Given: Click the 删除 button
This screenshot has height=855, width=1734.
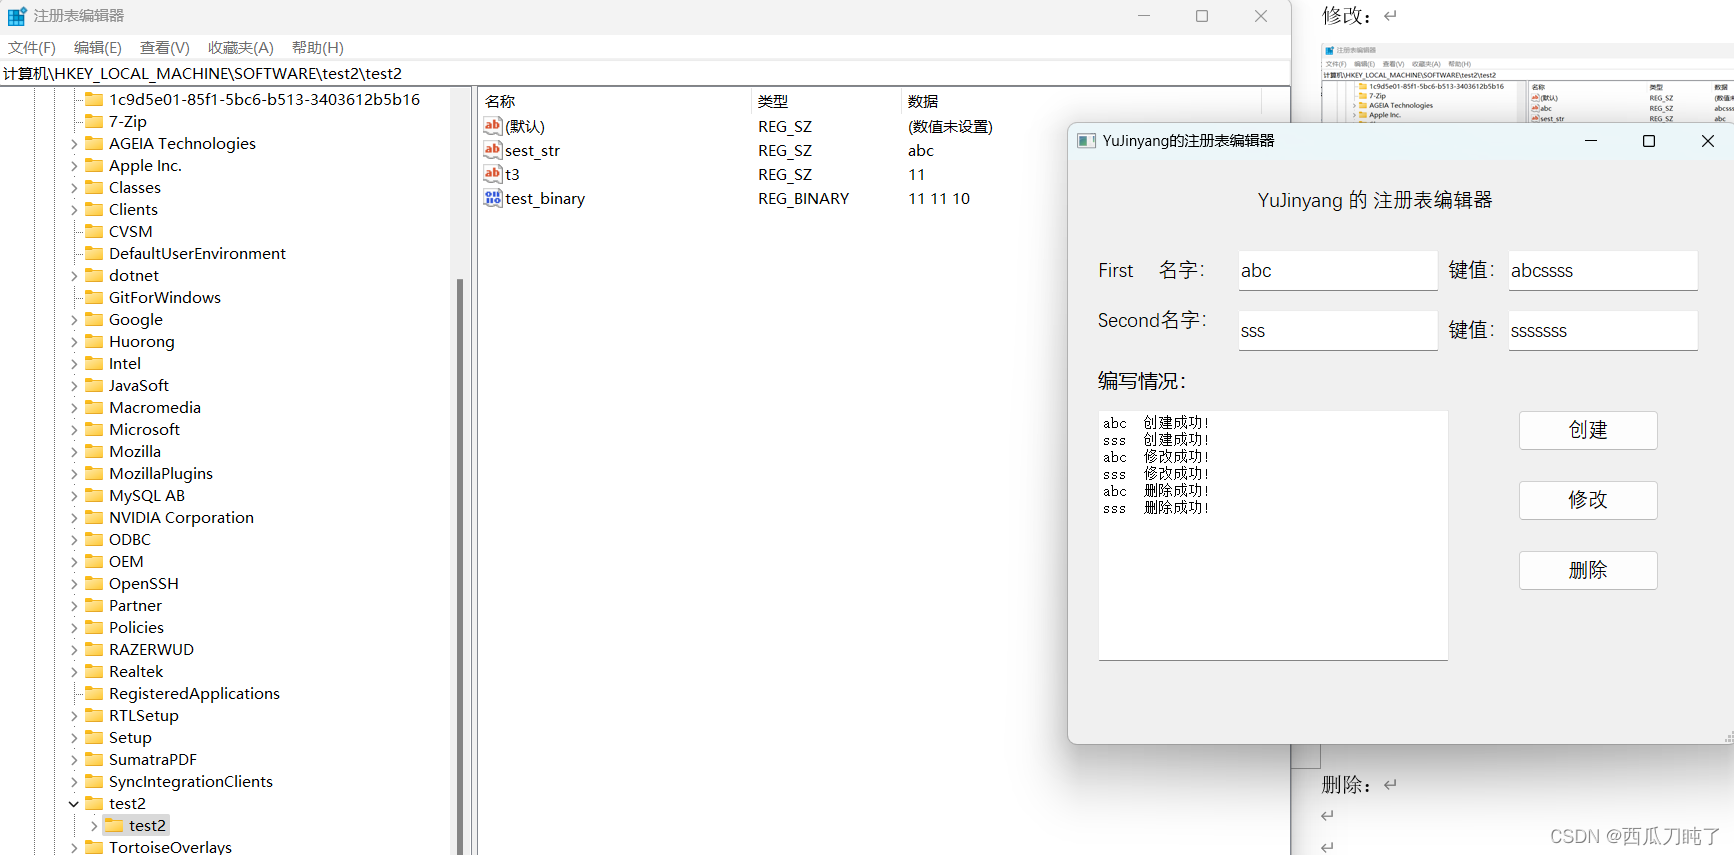Looking at the screenshot, I should (x=1588, y=570).
